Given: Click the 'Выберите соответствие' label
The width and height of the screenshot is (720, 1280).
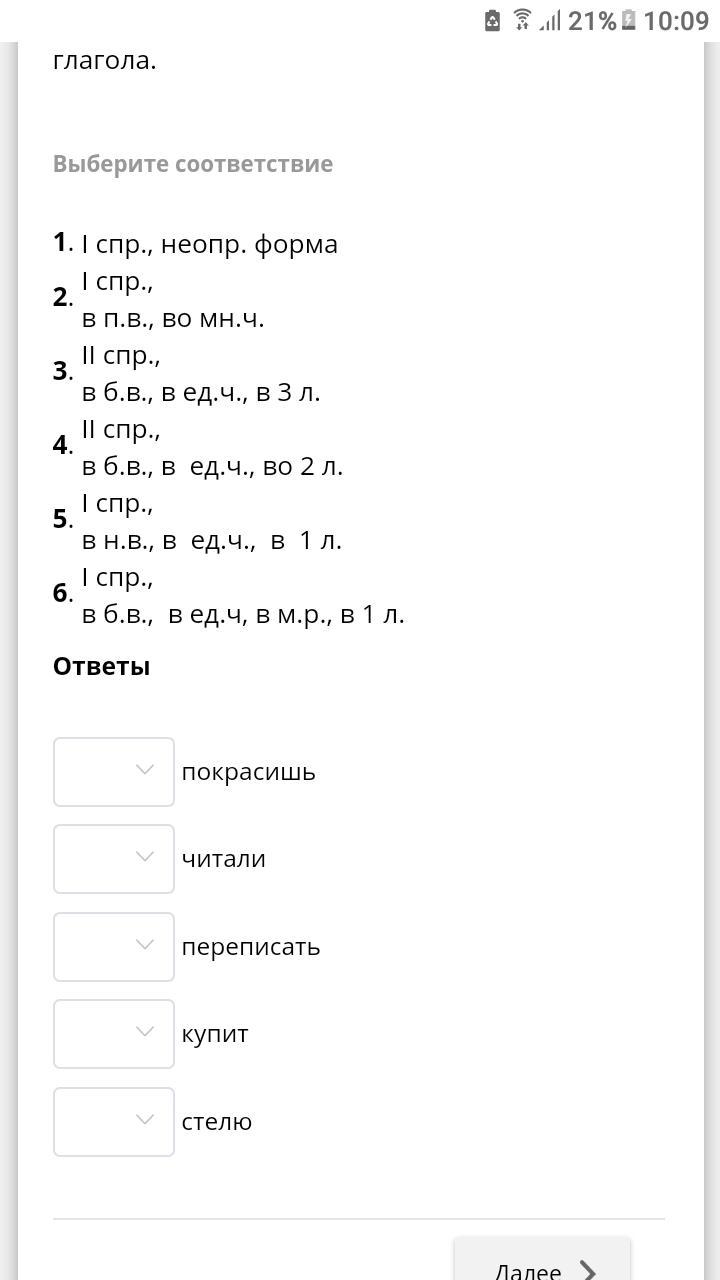Looking at the screenshot, I should point(192,164).
